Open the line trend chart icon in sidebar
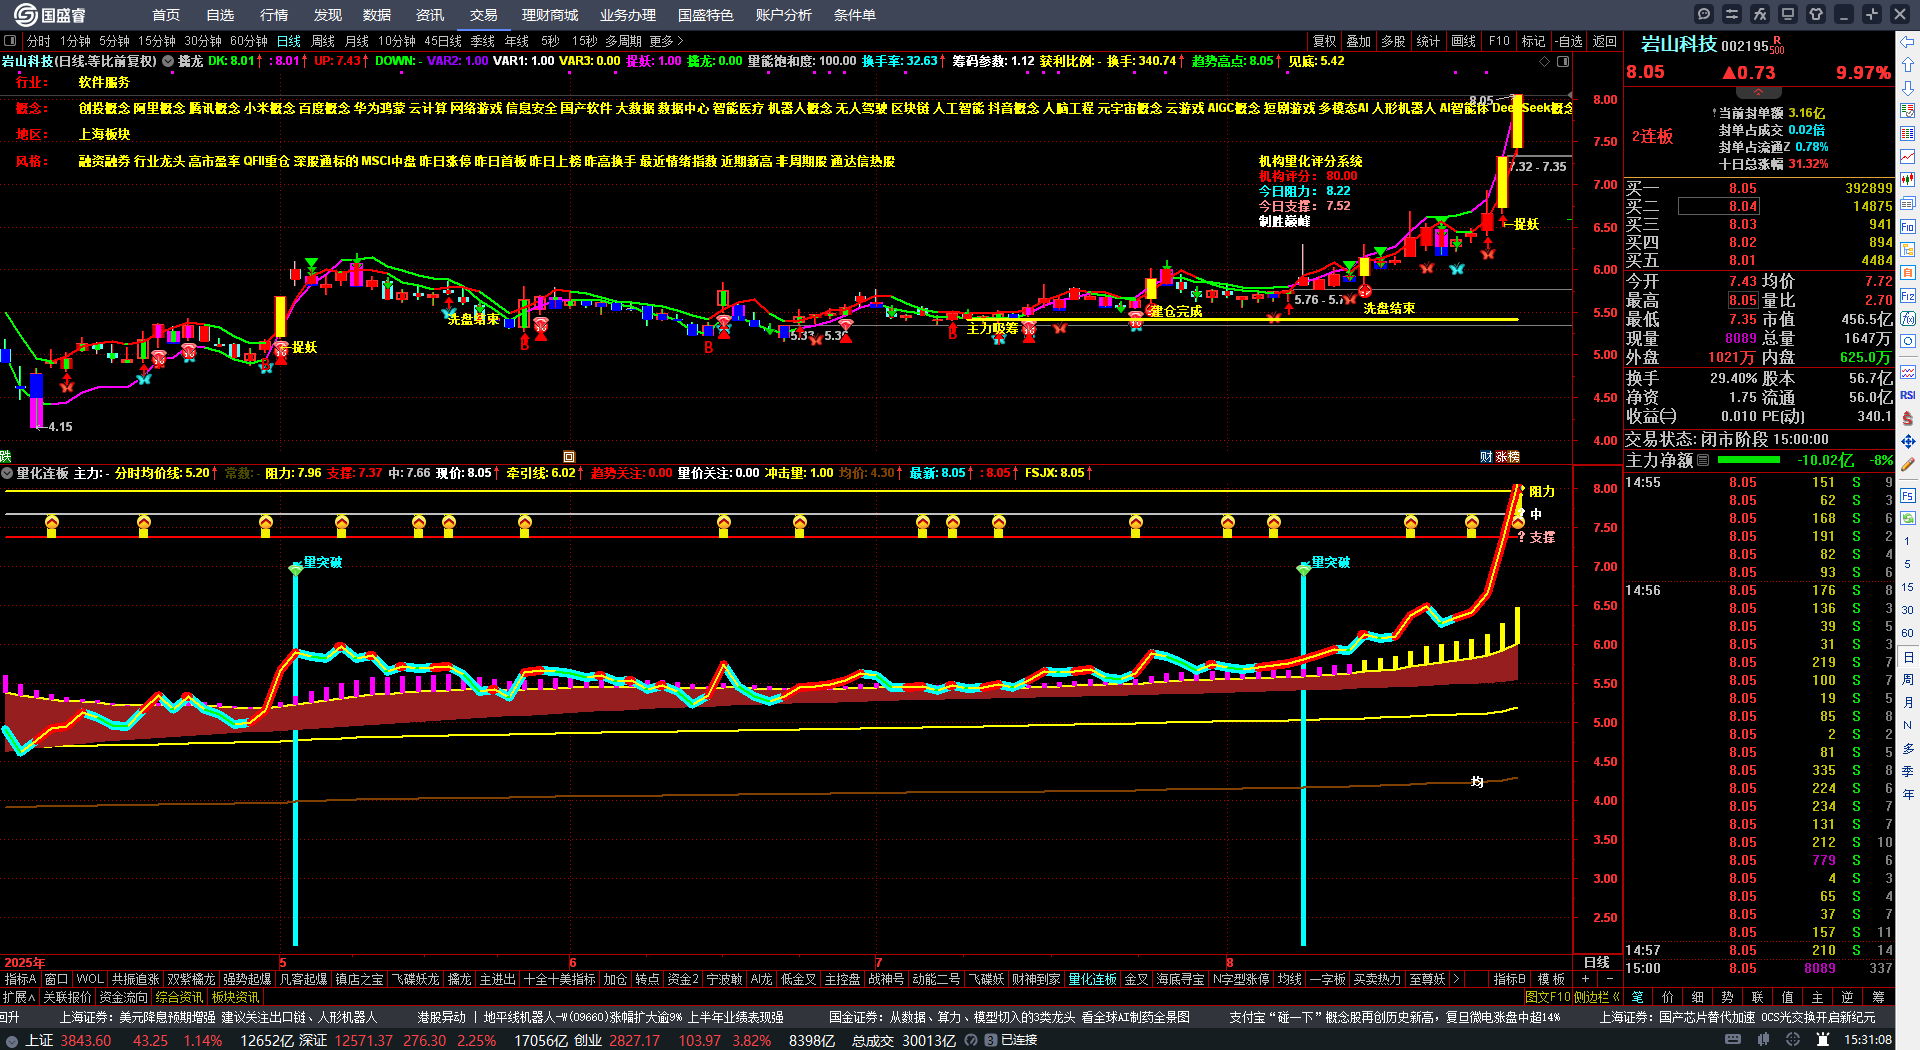The width and height of the screenshot is (1920, 1050). (x=1908, y=157)
